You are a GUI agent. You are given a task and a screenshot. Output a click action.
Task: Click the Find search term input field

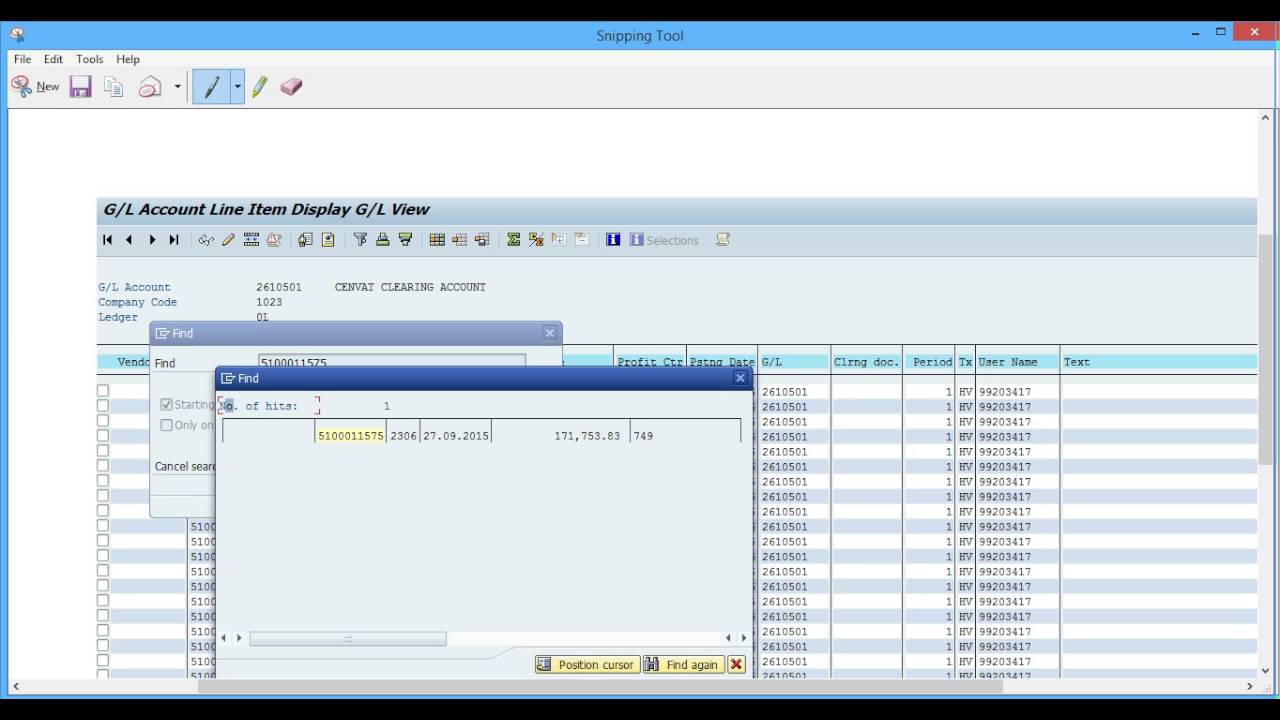[392, 362]
